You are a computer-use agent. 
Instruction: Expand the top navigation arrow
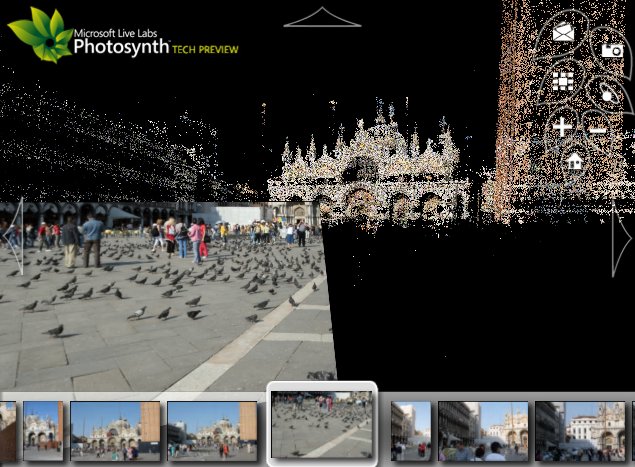[x=322, y=17]
